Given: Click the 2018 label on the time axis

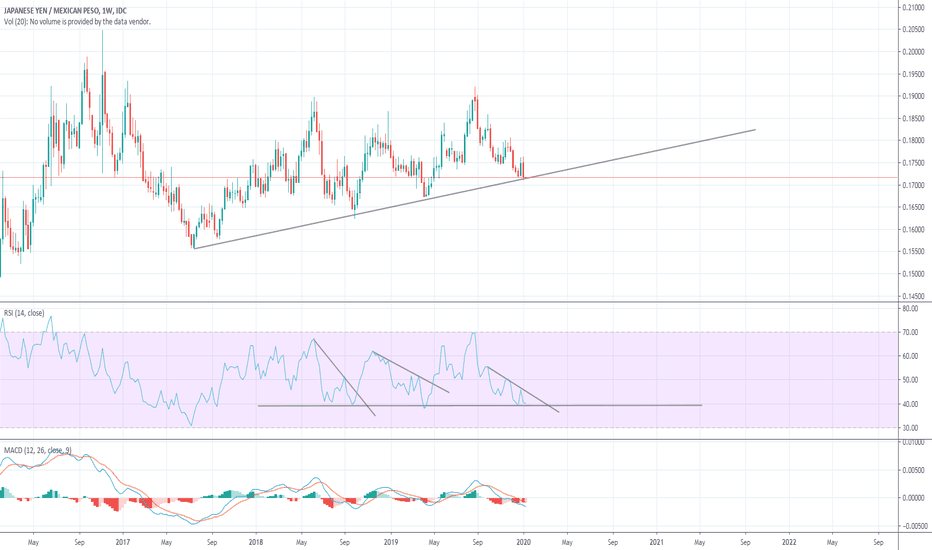Looking at the screenshot, I should pos(255,543).
